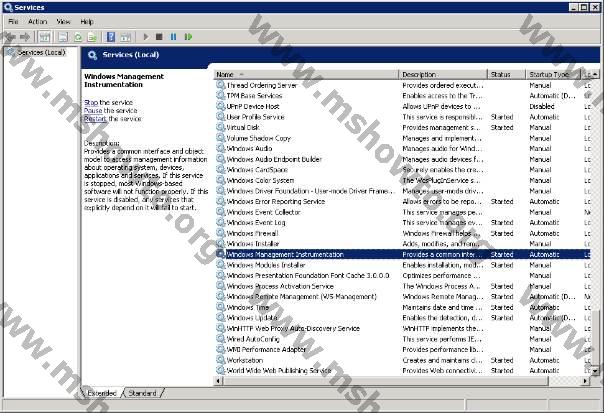
Task: Toggle the Show/Hide Console Tree icon
Action: click(x=45, y=37)
